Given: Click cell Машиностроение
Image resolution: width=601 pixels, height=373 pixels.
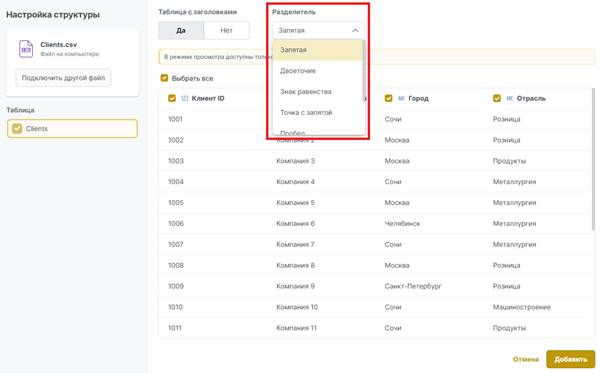Looking at the screenshot, I should point(522,307).
